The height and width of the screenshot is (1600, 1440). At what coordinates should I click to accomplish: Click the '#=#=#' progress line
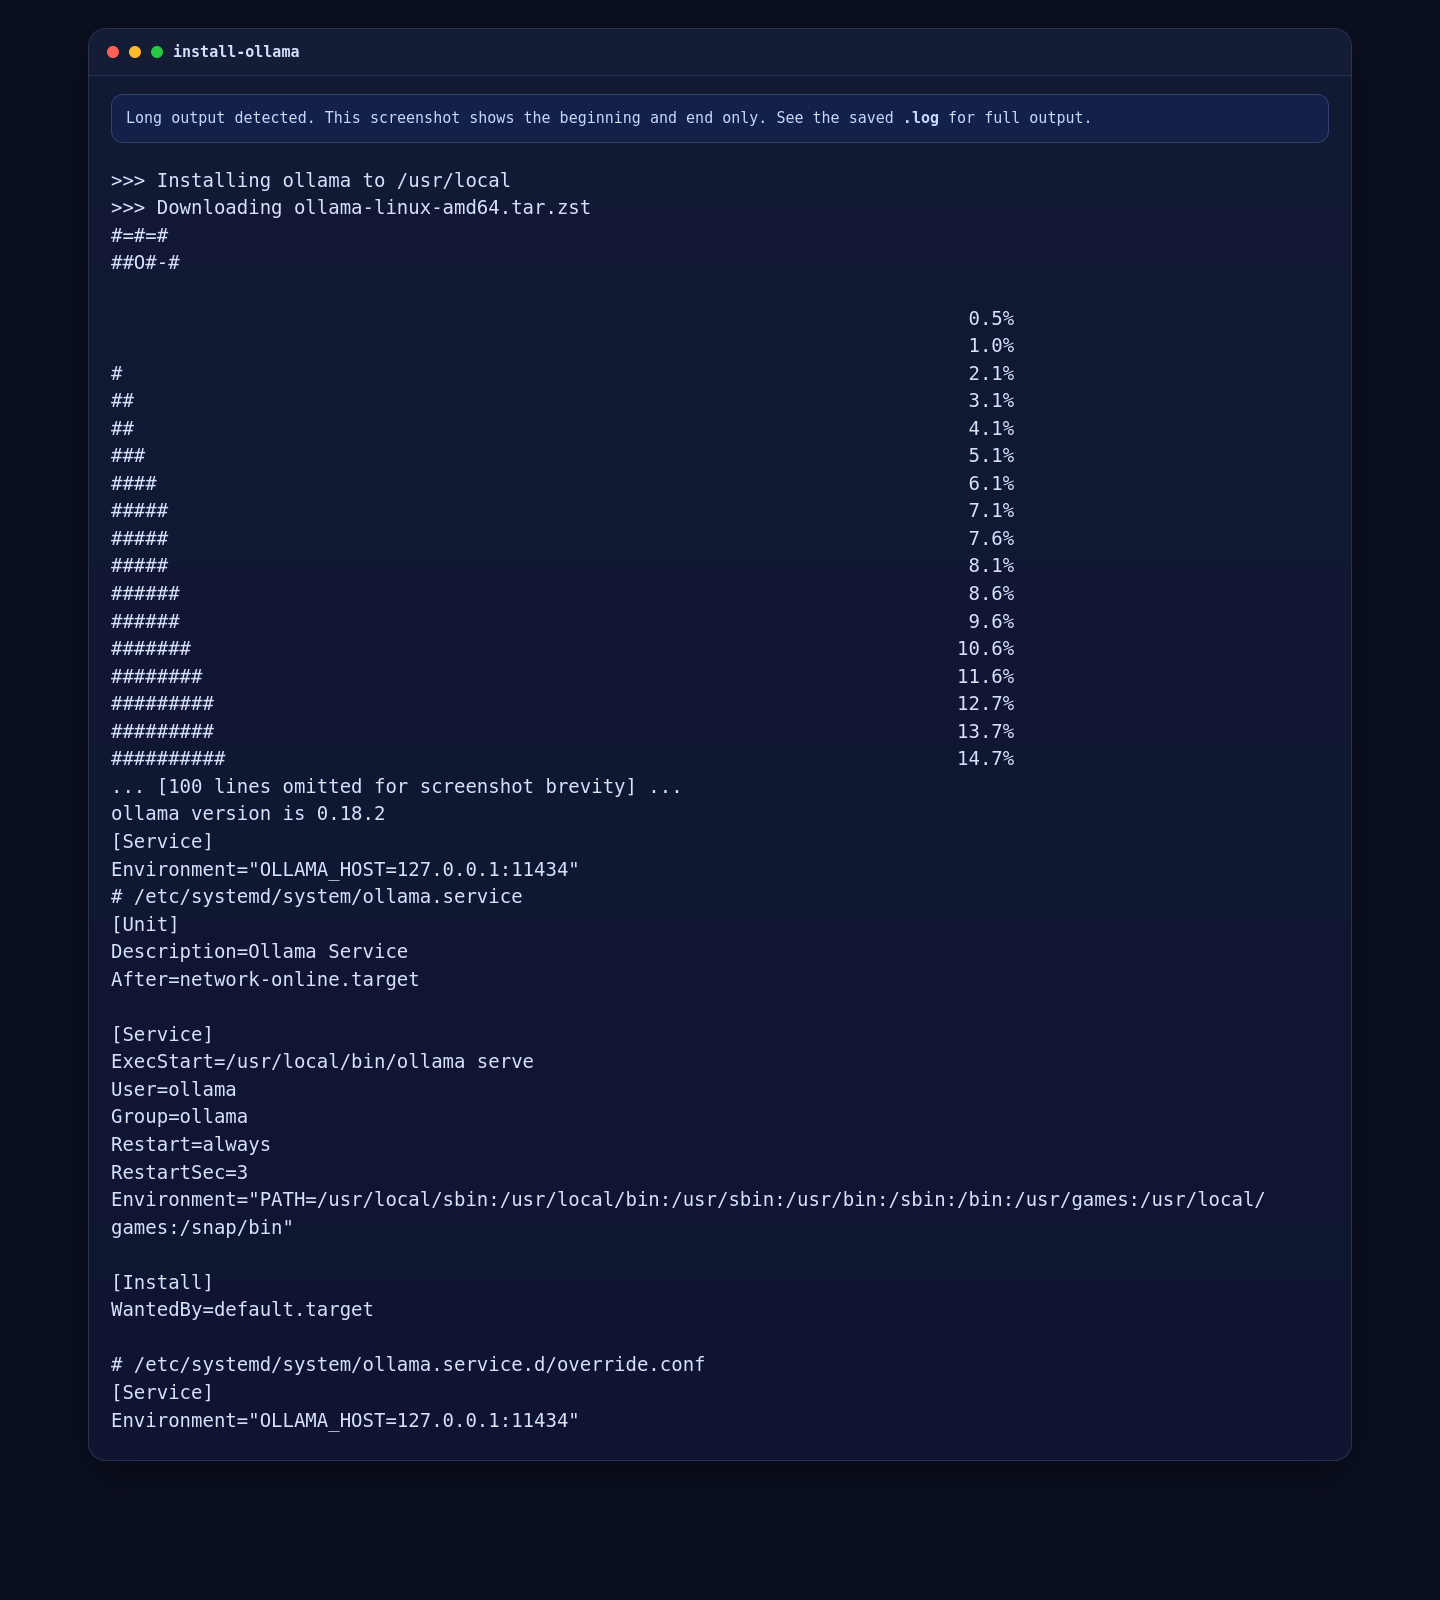[140, 236]
